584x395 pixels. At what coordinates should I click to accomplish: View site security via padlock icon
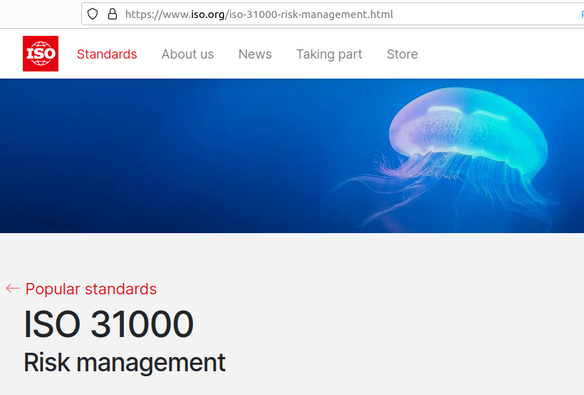[112, 14]
